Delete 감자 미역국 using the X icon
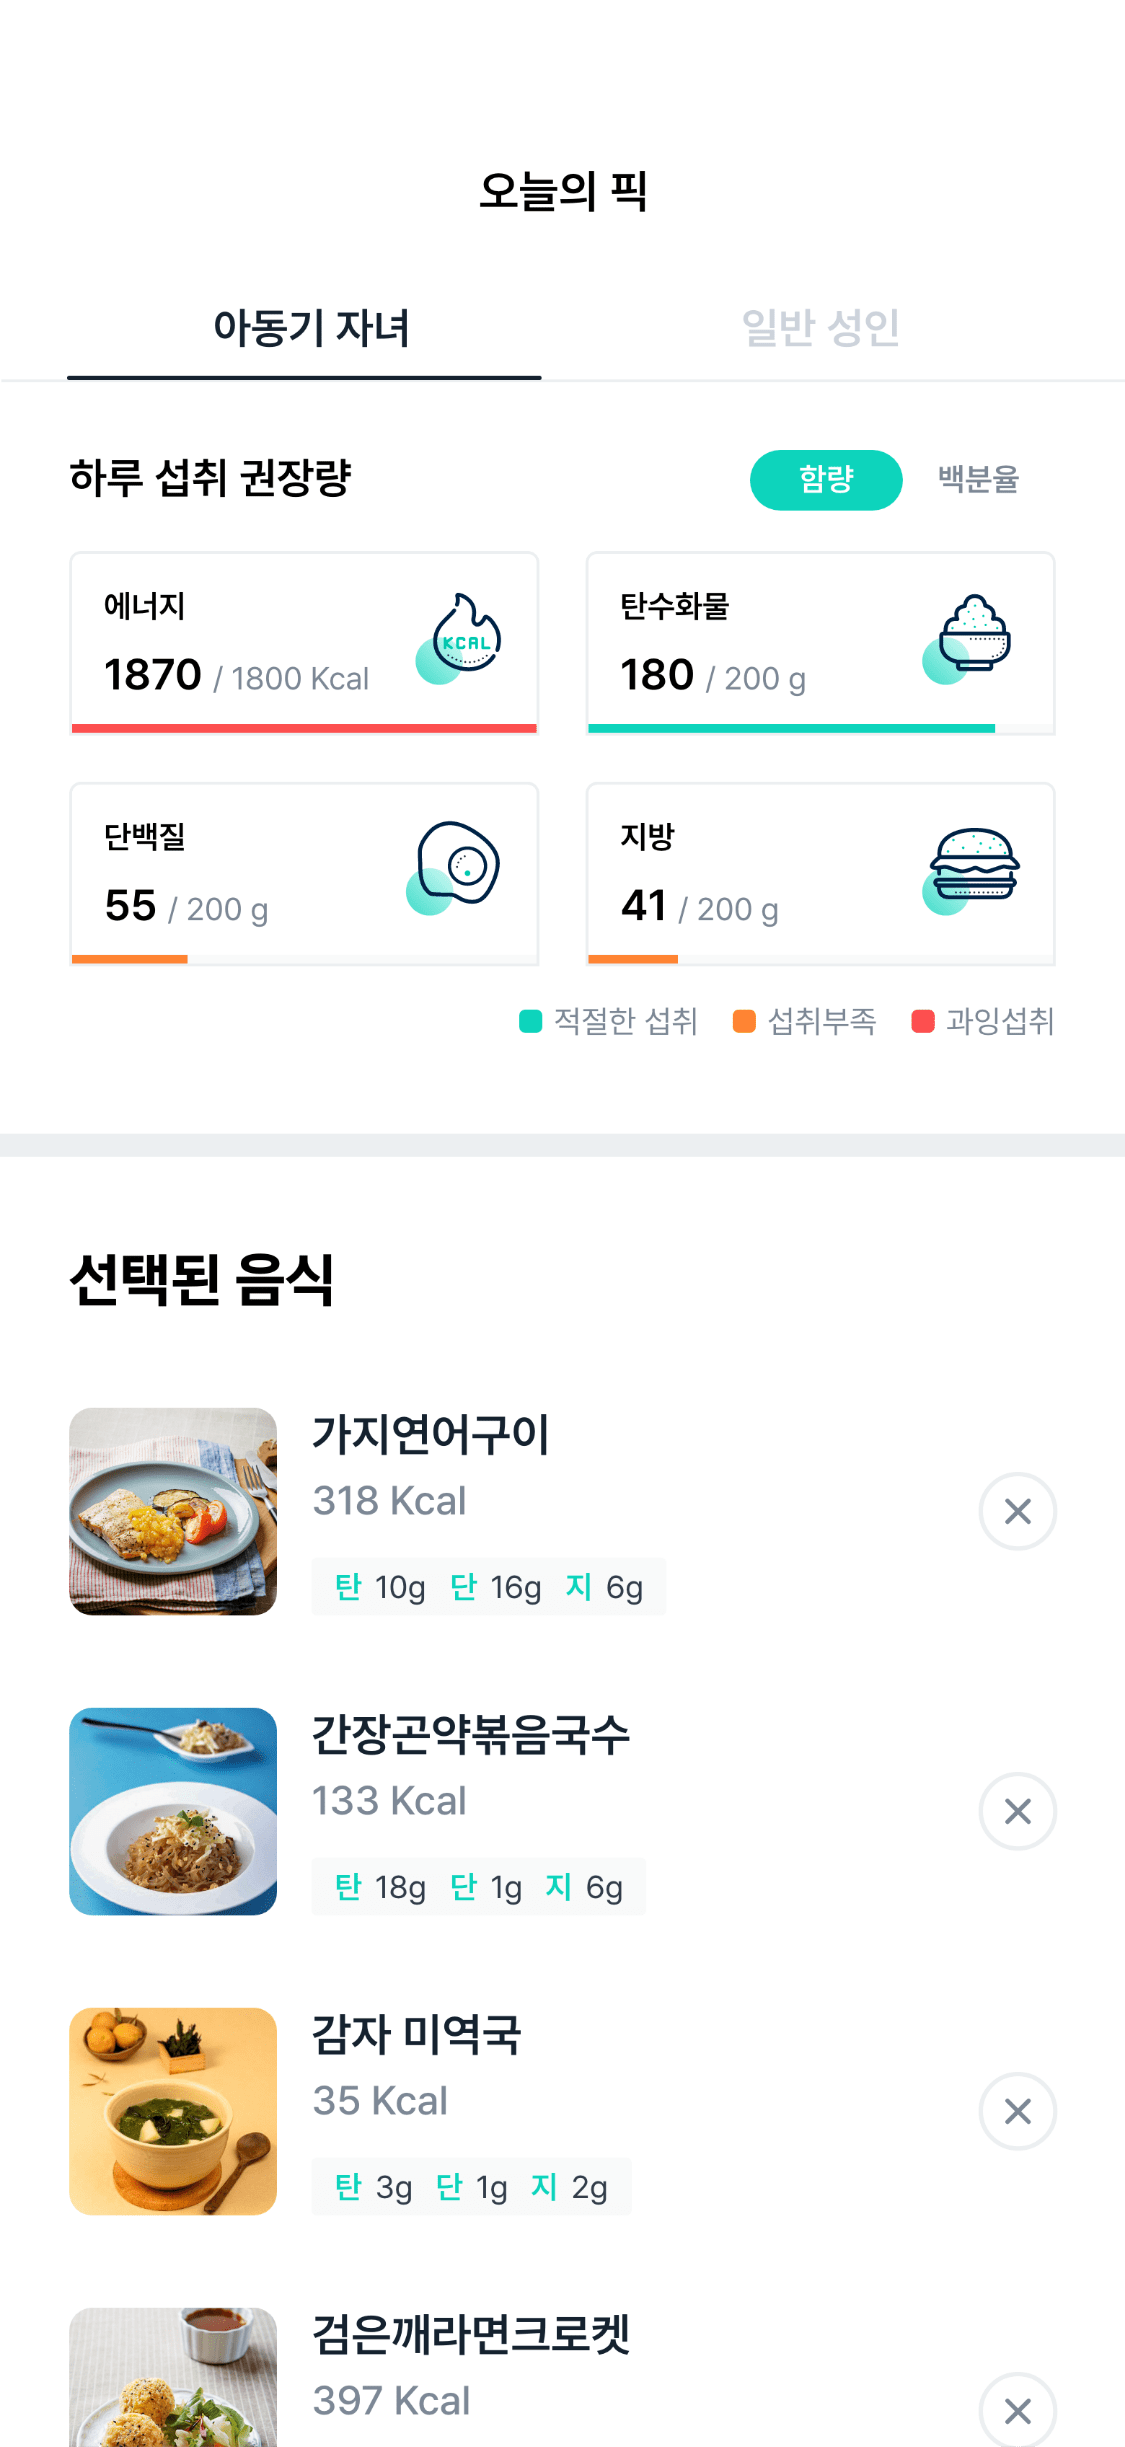Screen dimensions: 1125x2447 click(1017, 2111)
